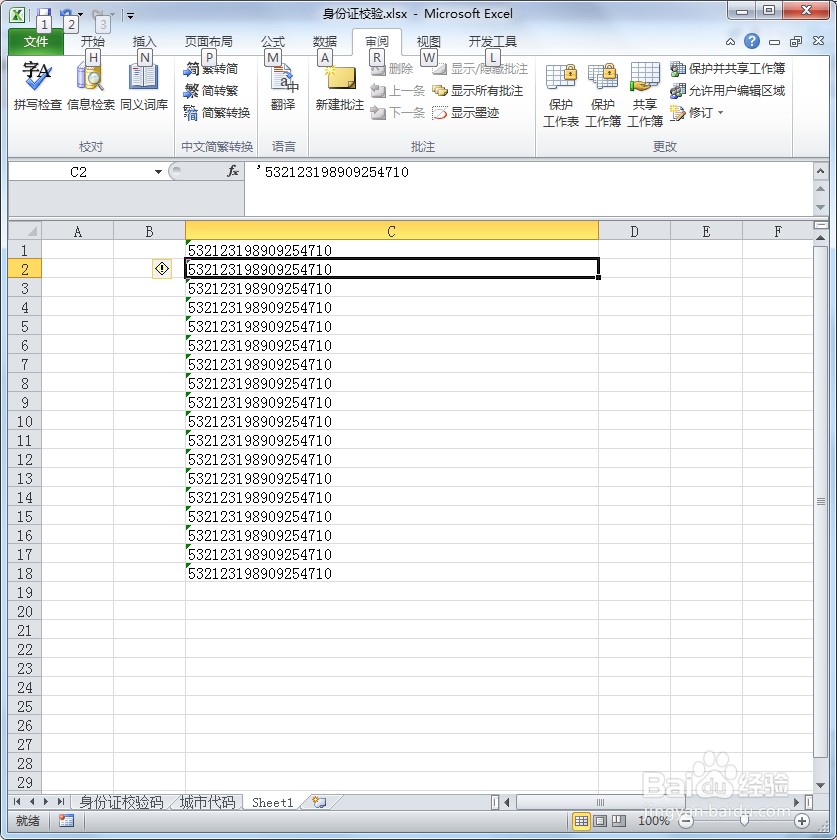This screenshot has height=840, width=837.
Task: Select the Sheet1 worksheet tab
Action: tap(273, 802)
